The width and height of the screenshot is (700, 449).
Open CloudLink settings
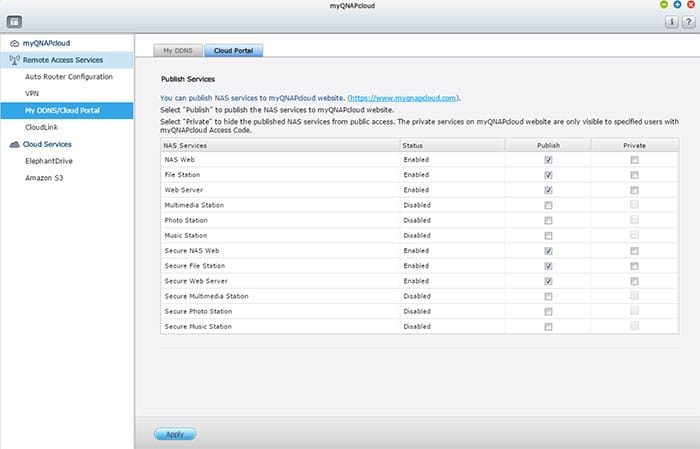pyautogui.click(x=42, y=127)
